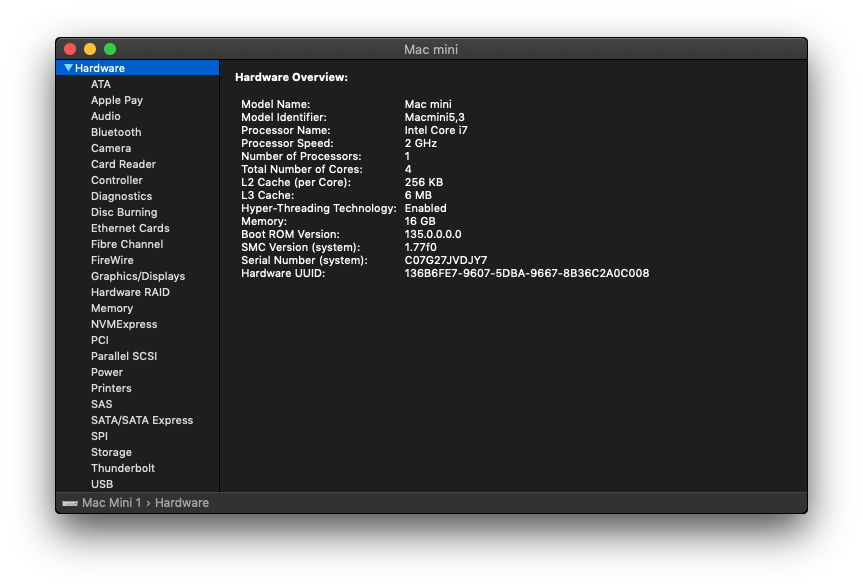Open Diagnostics information
The image size is (863, 587).
[x=121, y=196]
